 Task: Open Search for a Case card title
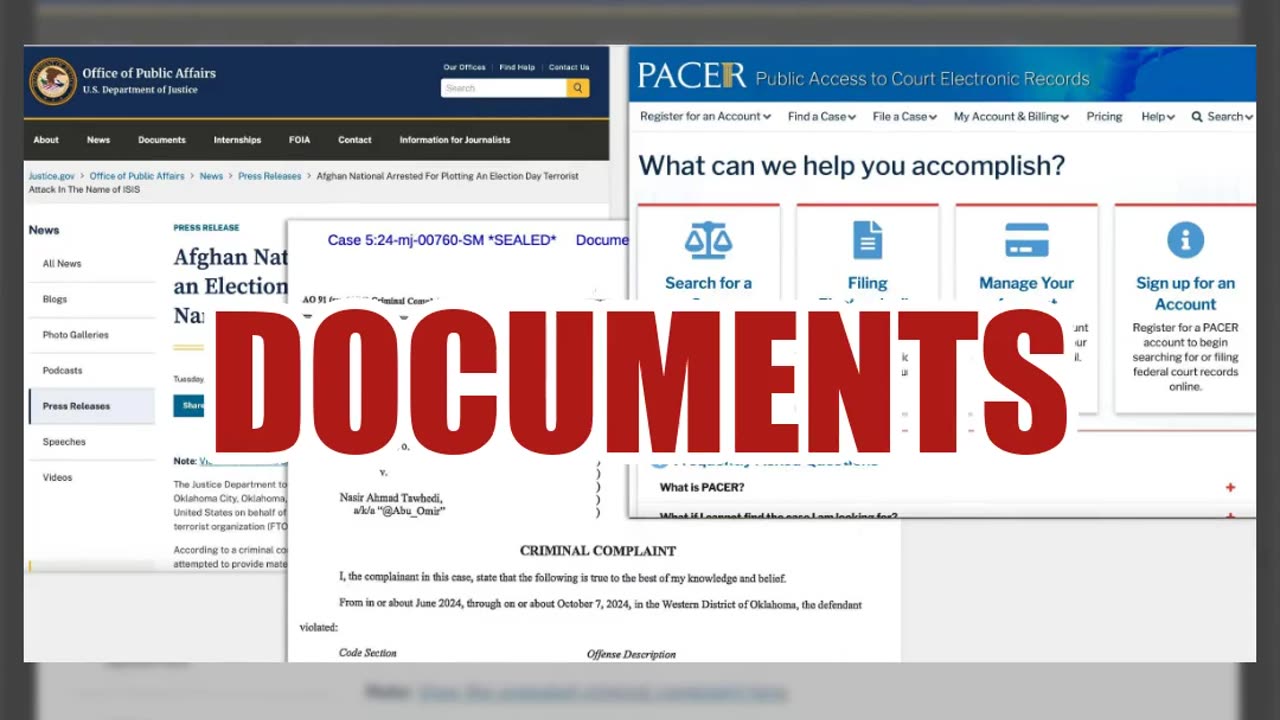tap(708, 285)
